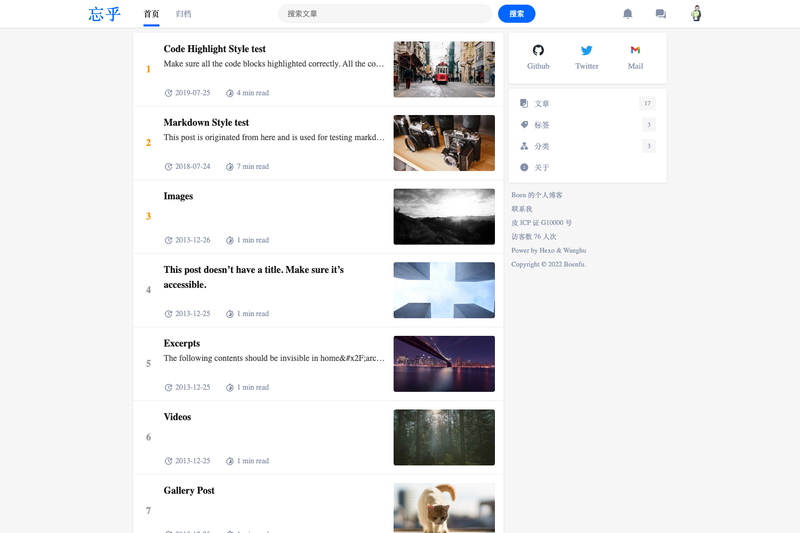Click the forest sunlight thumbnail
This screenshot has height=533, width=800.
[444, 437]
